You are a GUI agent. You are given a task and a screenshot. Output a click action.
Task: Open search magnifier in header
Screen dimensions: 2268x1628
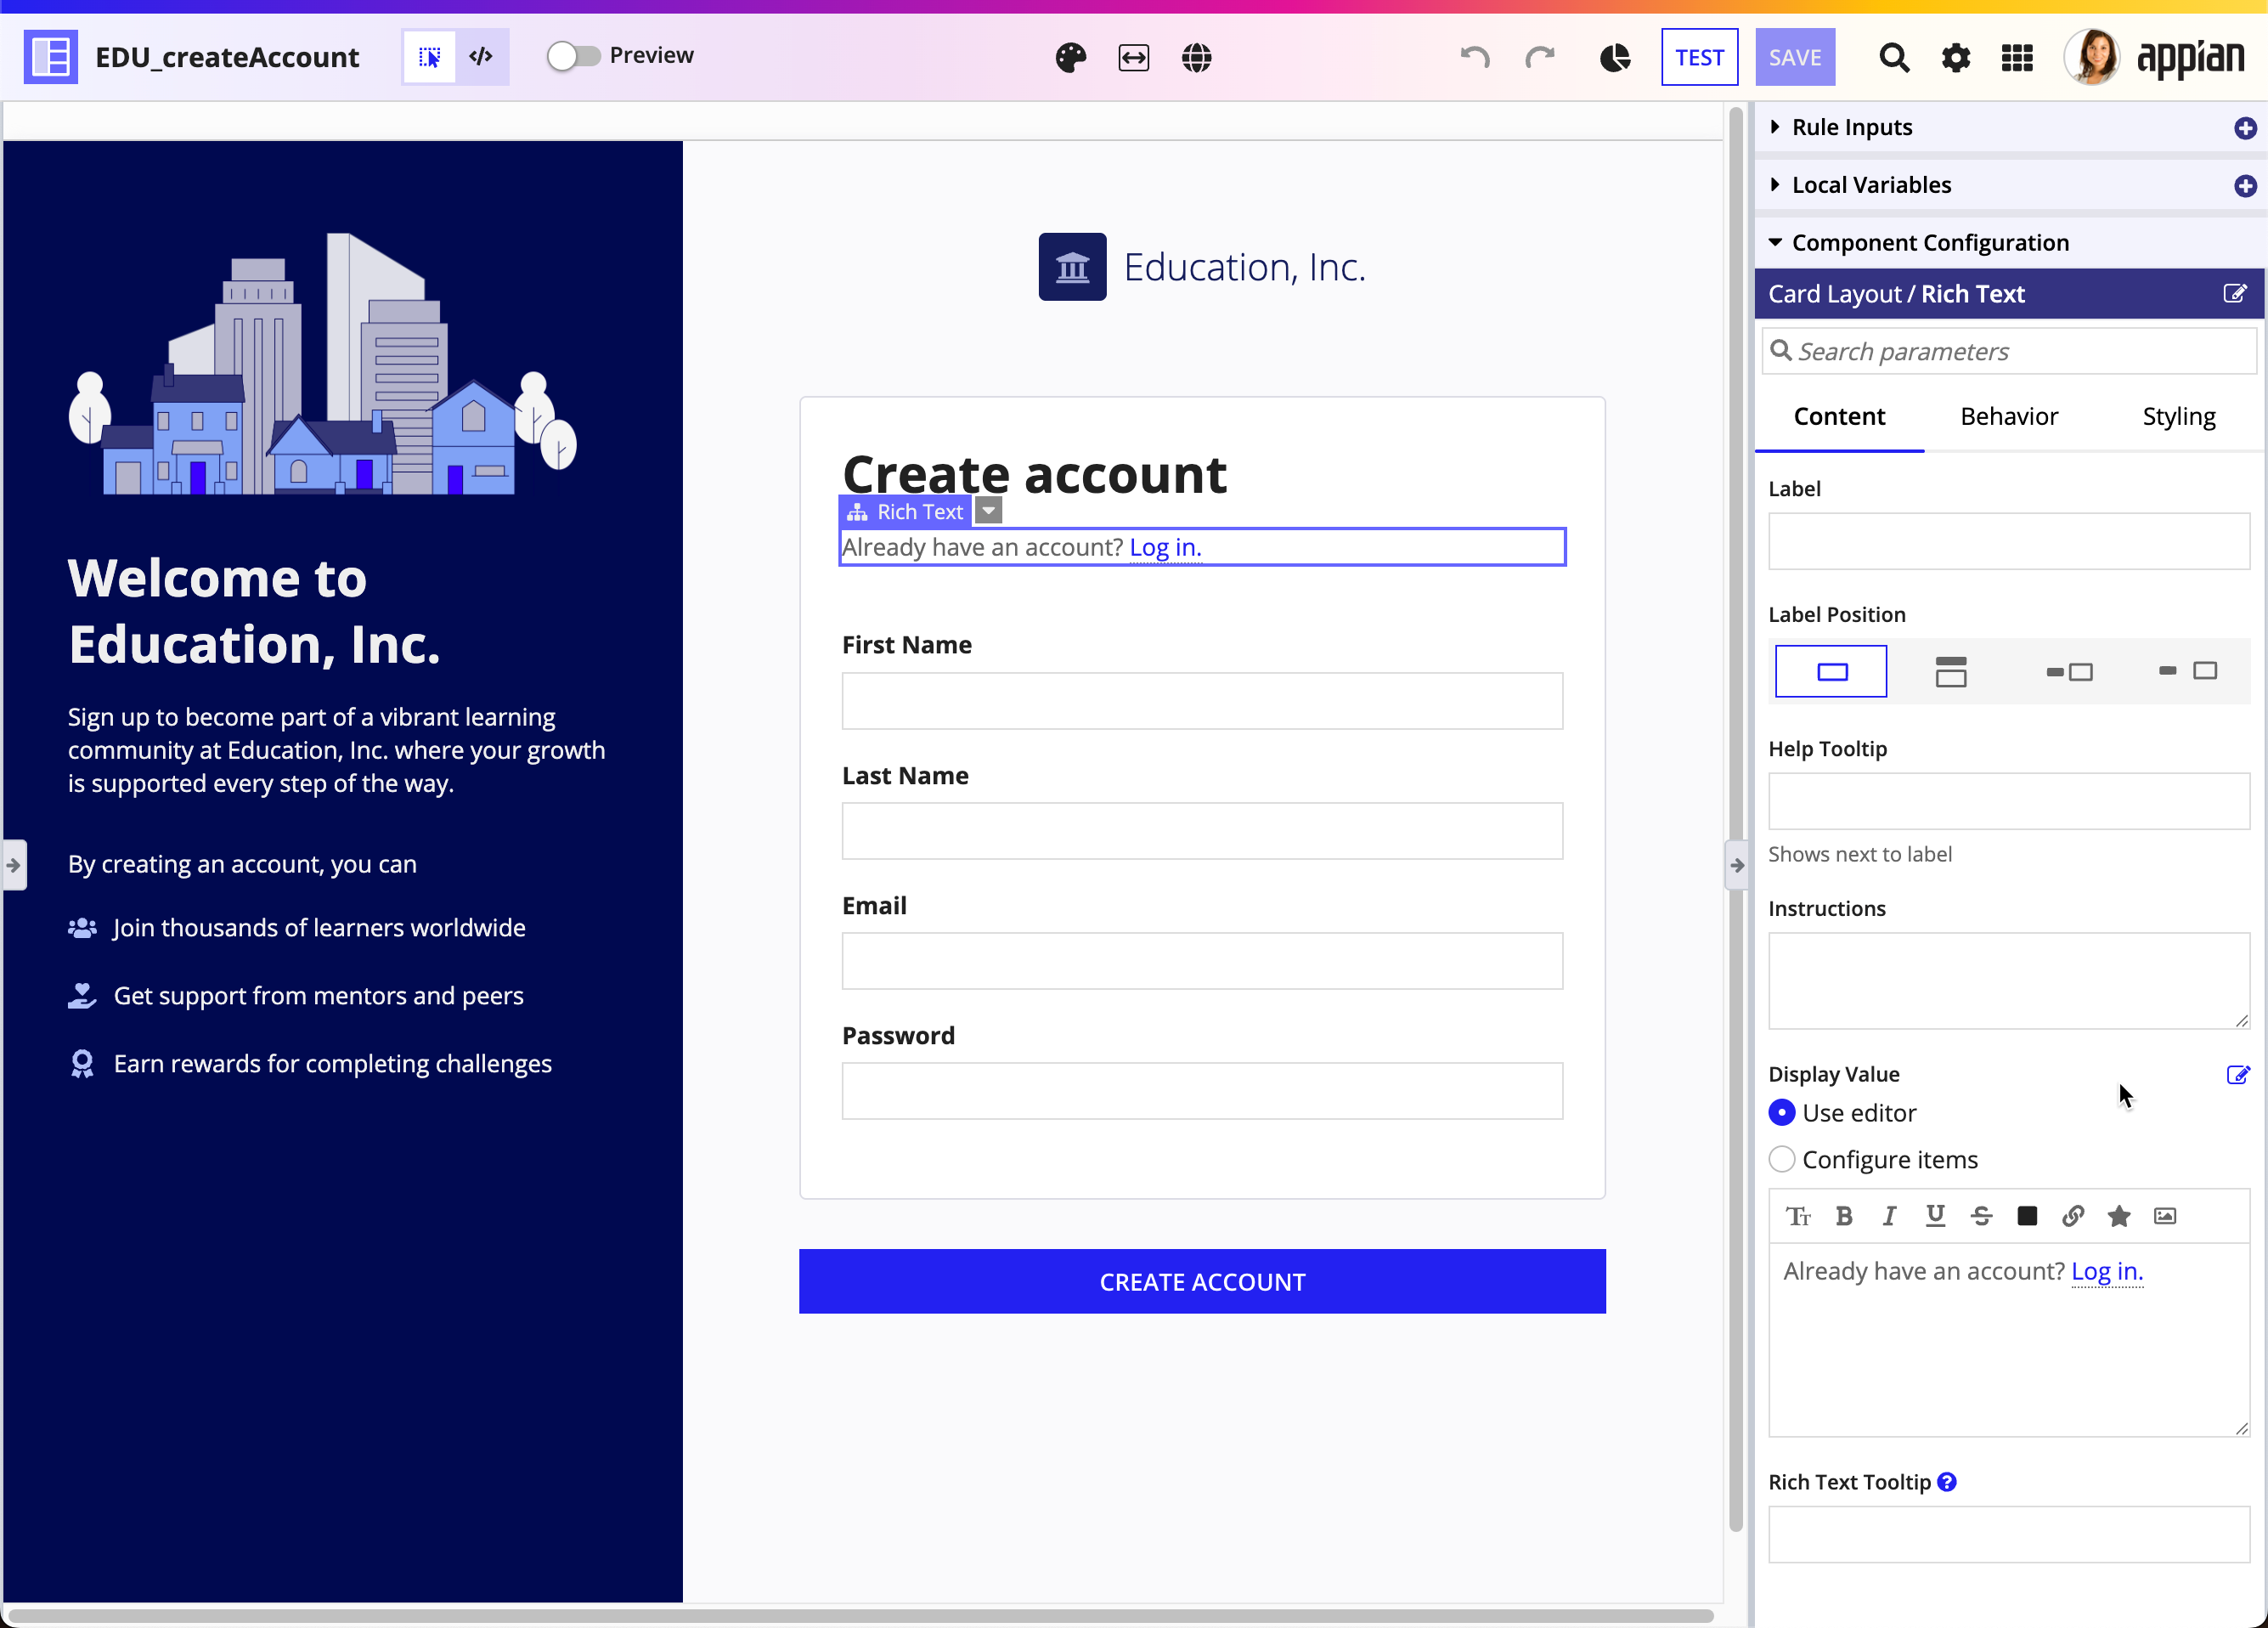click(1893, 58)
